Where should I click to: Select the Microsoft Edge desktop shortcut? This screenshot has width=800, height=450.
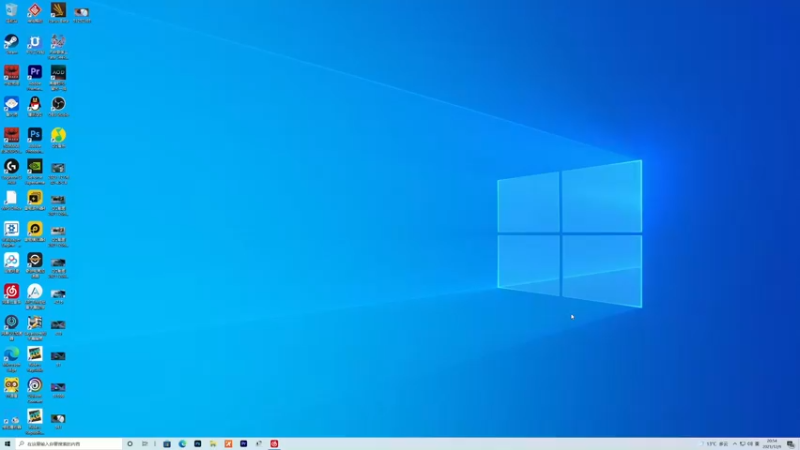tap(11, 359)
